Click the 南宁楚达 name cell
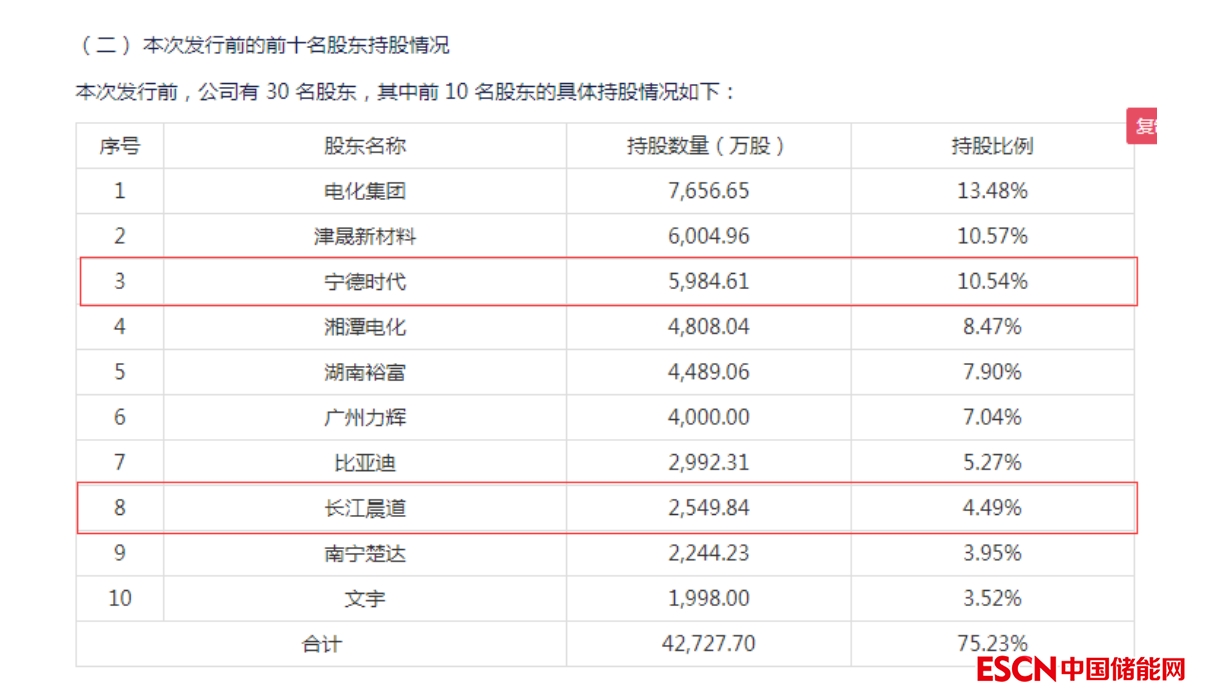Image resolution: width=1211 pixels, height=698 pixels. (365, 553)
